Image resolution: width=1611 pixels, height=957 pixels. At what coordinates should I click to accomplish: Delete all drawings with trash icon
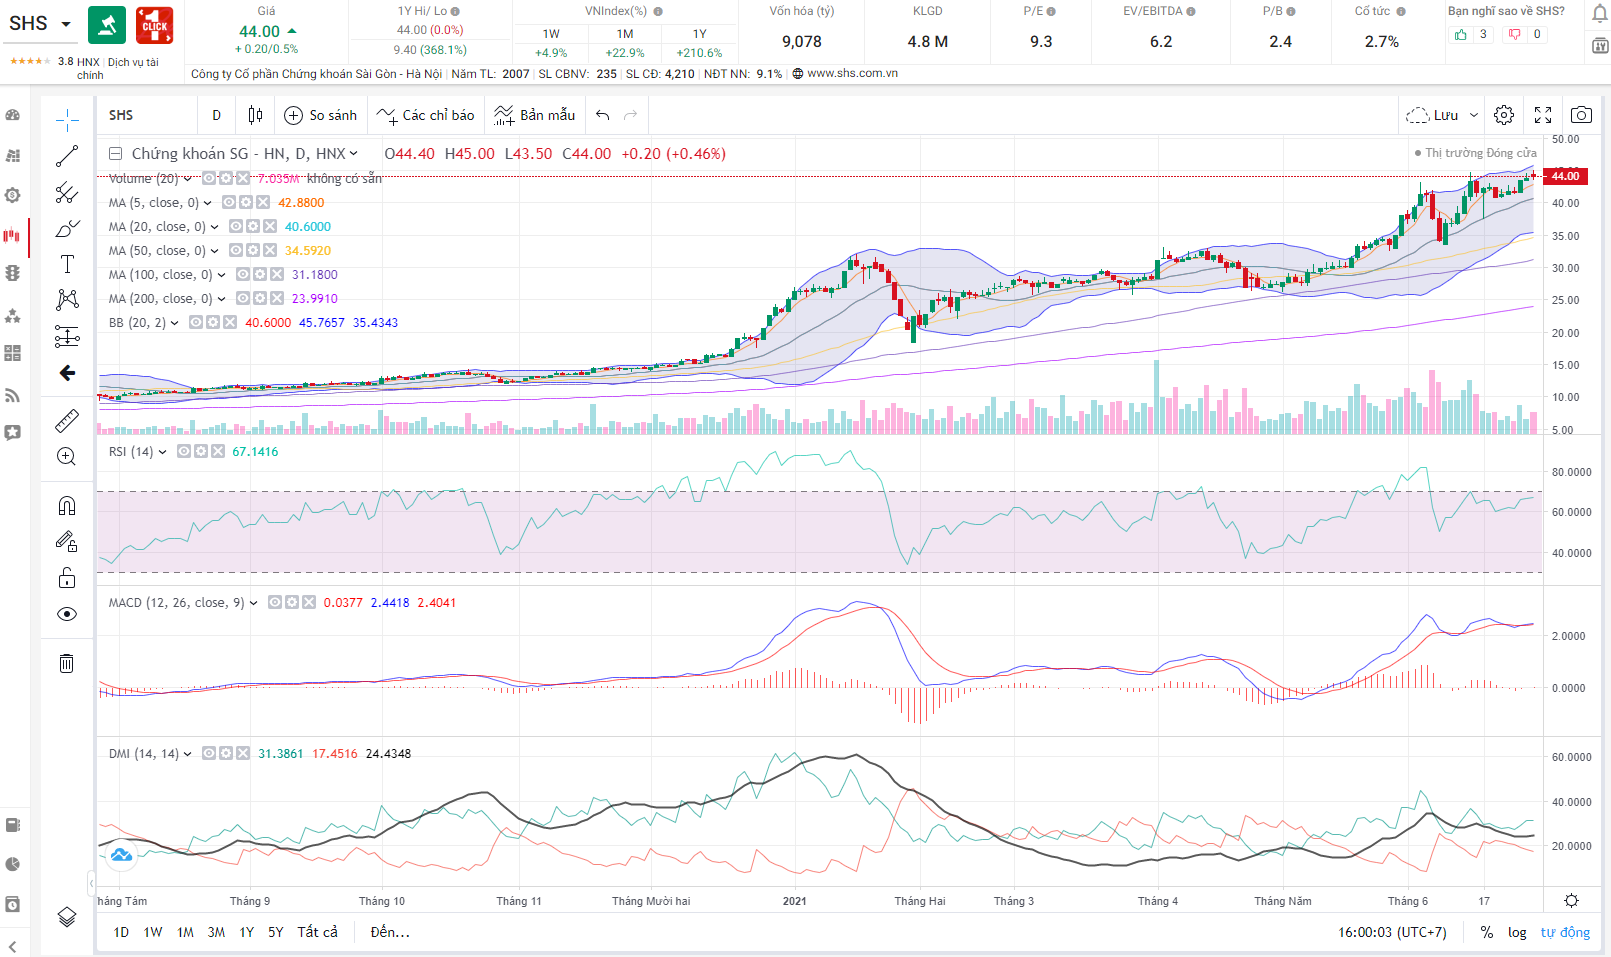pyautogui.click(x=67, y=663)
